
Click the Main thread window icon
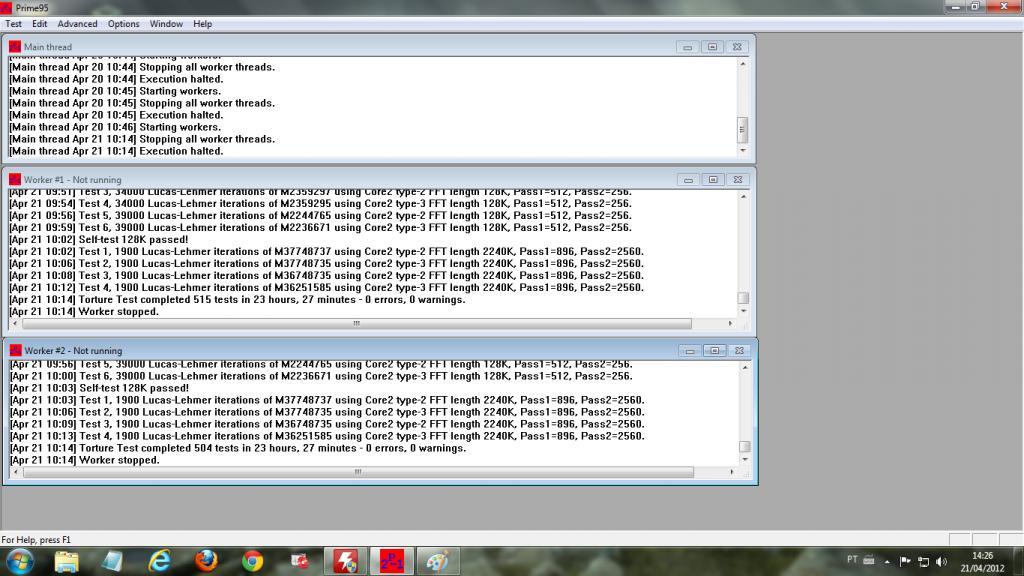[x=14, y=47]
